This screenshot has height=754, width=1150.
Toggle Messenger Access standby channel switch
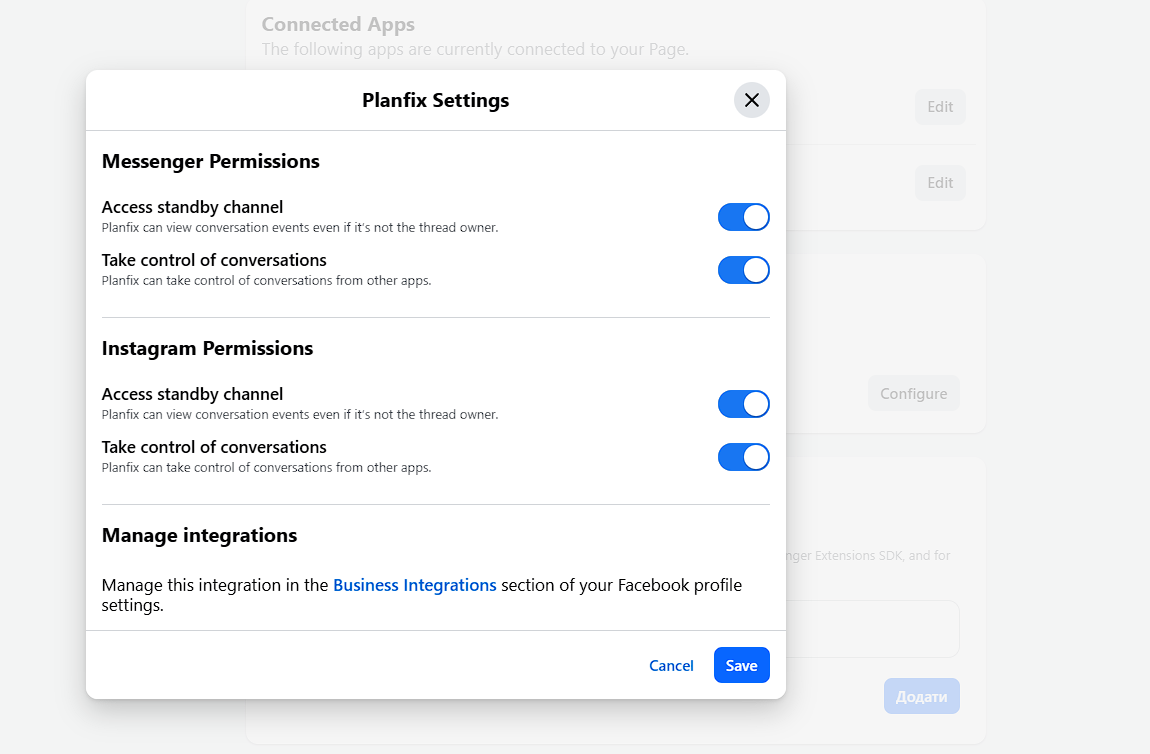pyautogui.click(x=744, y=217)
